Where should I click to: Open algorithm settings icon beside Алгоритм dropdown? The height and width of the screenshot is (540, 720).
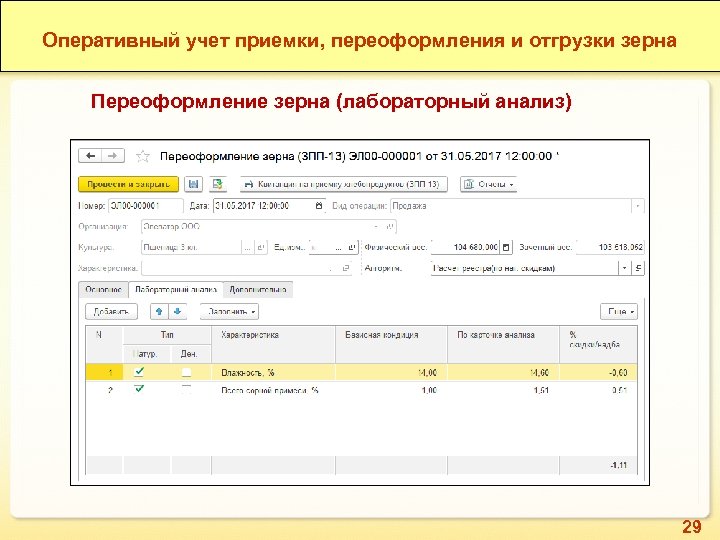tap(638, 268)
